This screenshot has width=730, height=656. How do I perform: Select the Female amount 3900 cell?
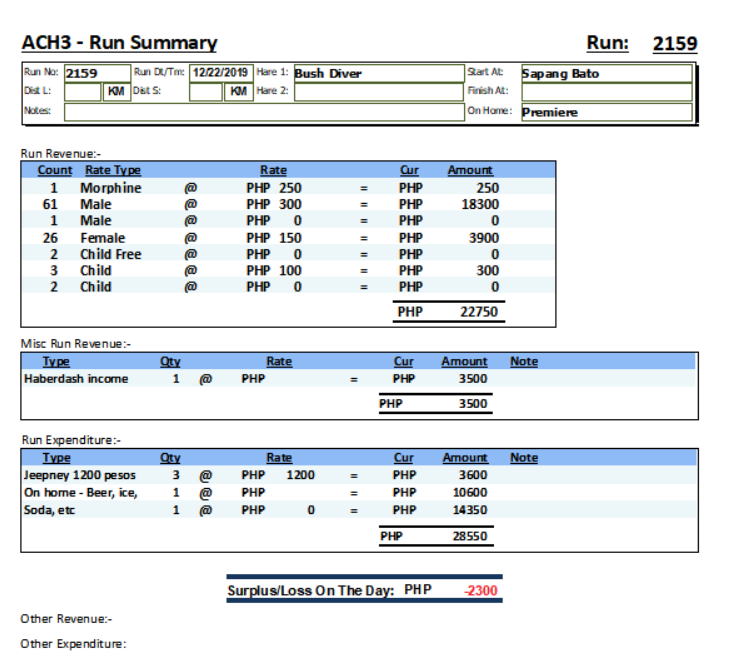point(480,238)
